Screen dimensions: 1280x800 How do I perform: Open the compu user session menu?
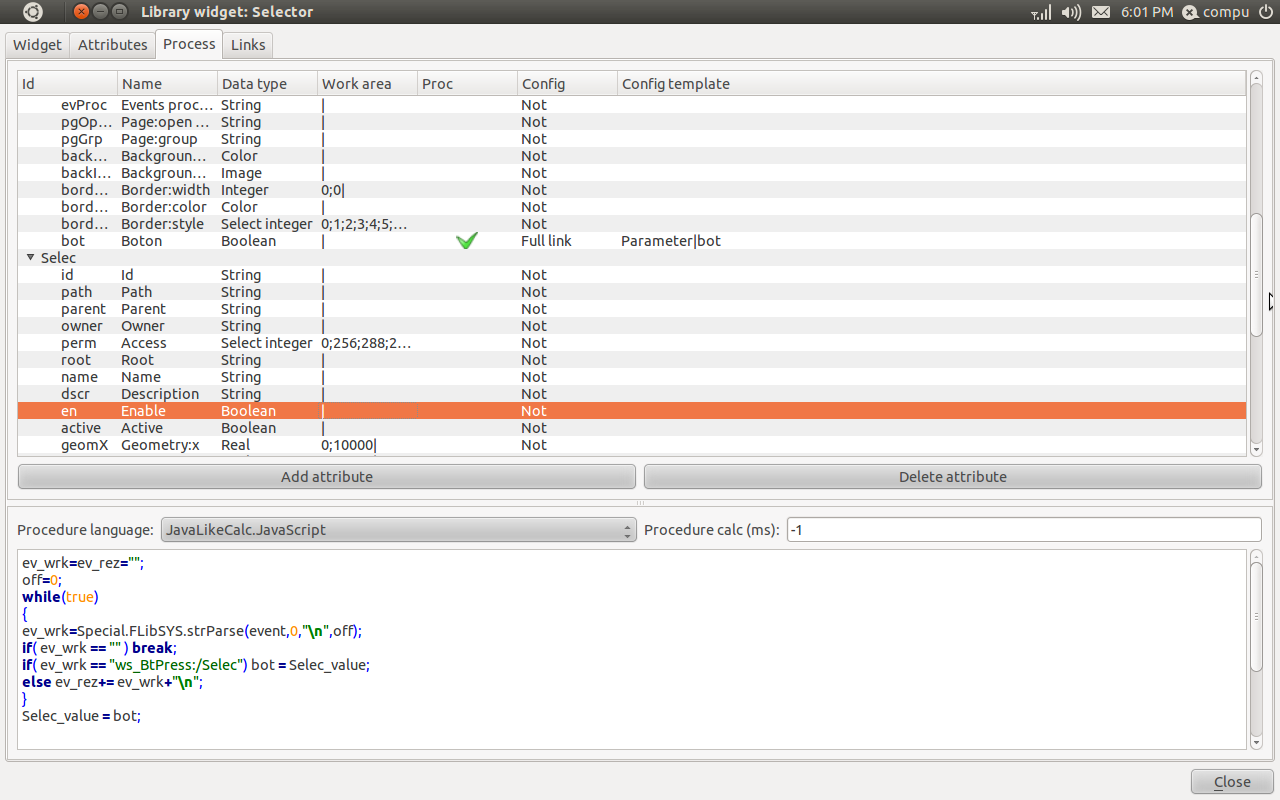point(1215,12)
